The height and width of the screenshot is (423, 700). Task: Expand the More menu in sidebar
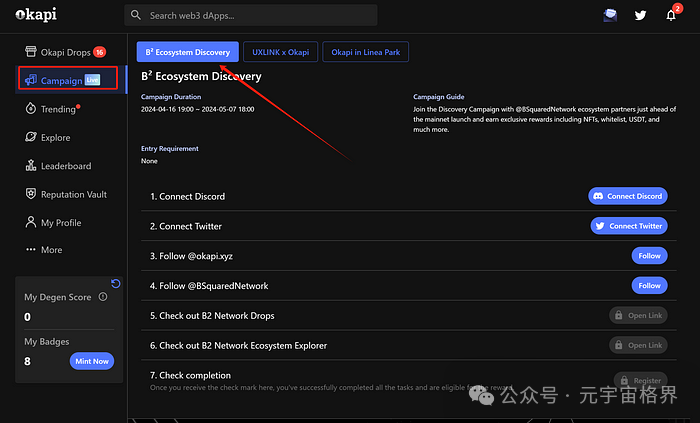[x=44, y=250]
